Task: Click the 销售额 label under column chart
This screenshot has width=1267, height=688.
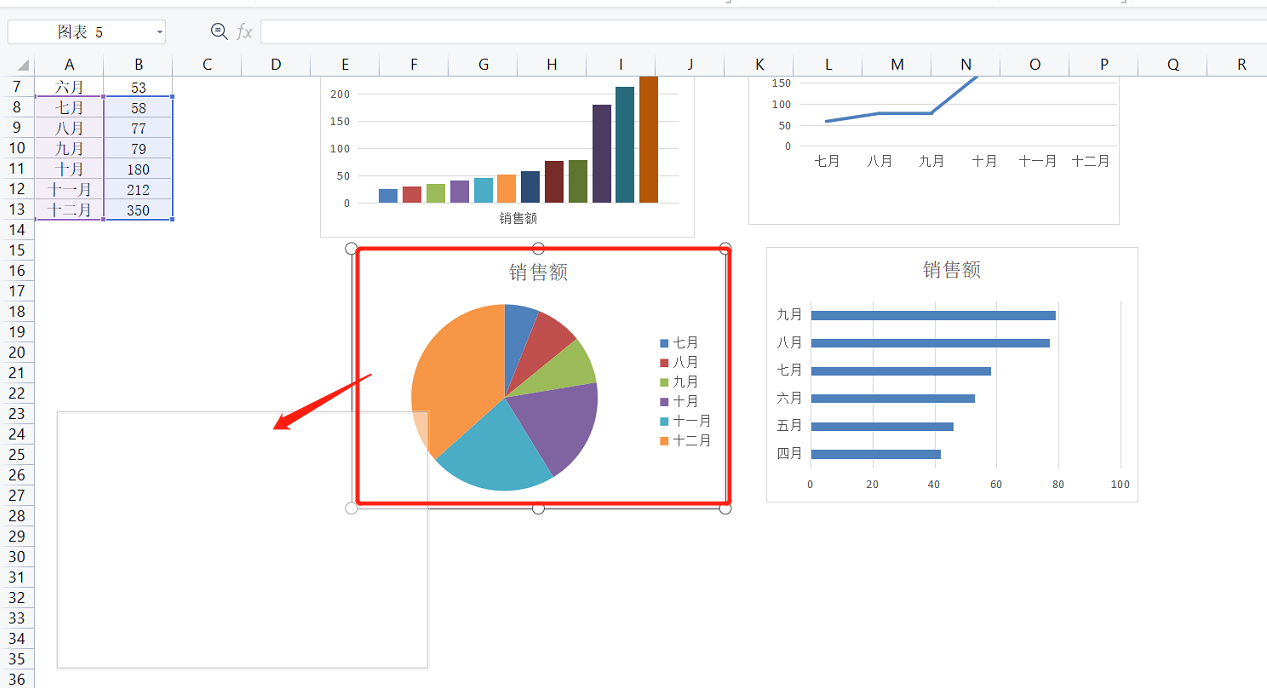Action: 517,217
